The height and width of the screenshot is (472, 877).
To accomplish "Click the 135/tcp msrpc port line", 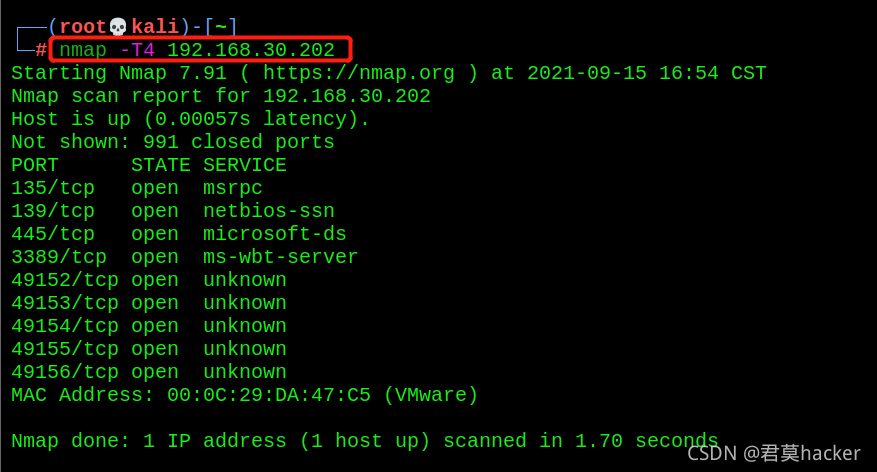I will [137, 188].
